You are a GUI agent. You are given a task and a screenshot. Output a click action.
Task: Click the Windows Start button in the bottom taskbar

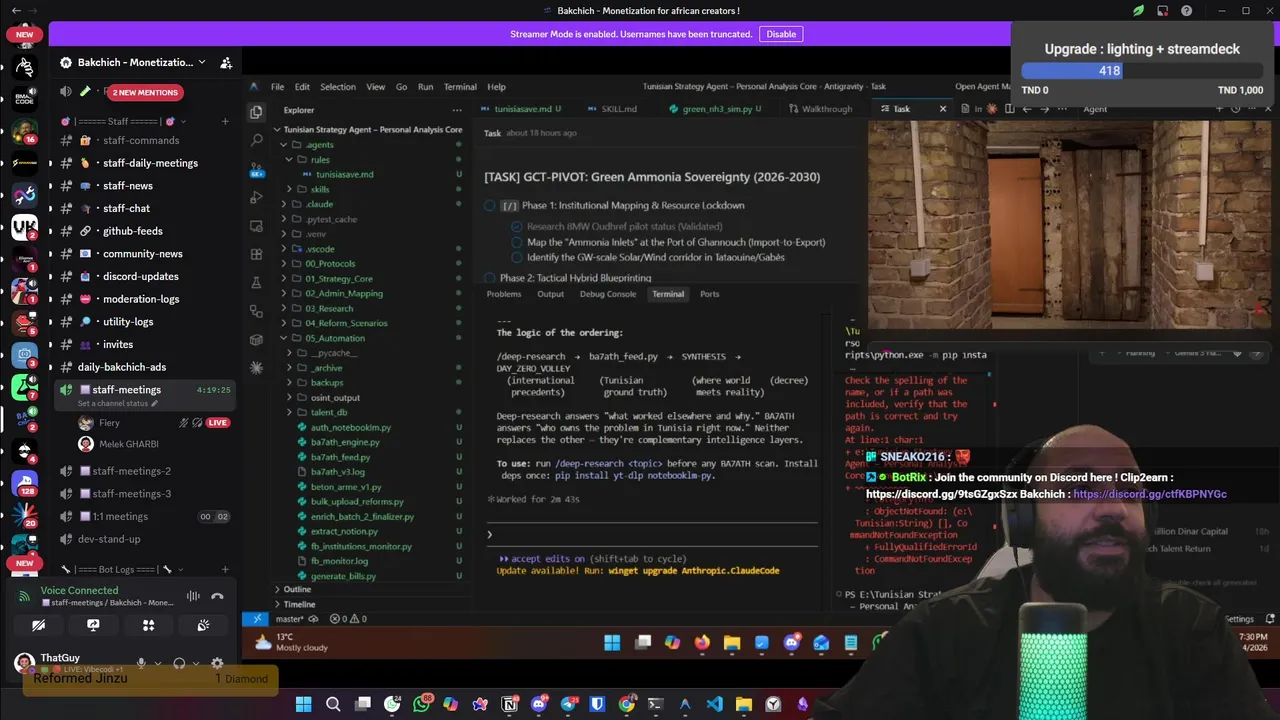point(303,704)
